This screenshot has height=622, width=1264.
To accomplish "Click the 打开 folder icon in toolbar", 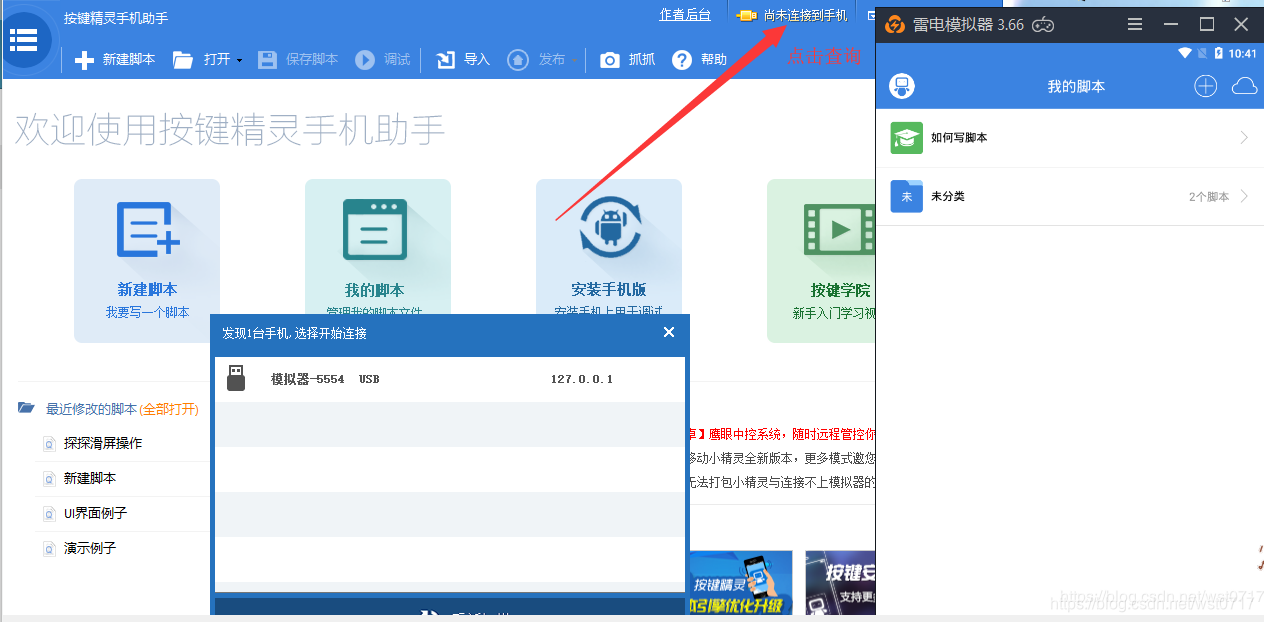I will [182, 60].
